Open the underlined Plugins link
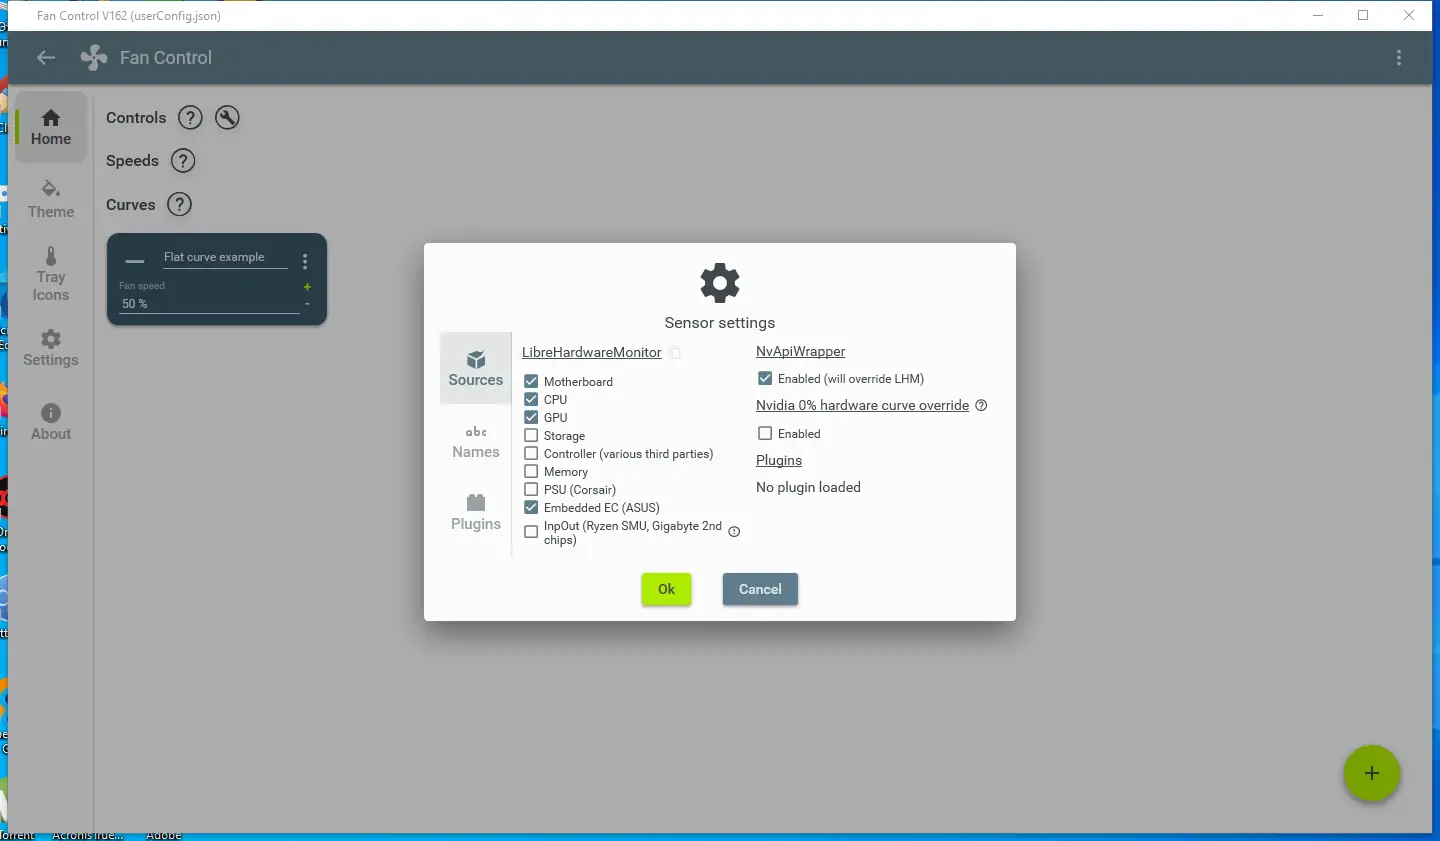 pyautogui.click(x=779, y=461)
